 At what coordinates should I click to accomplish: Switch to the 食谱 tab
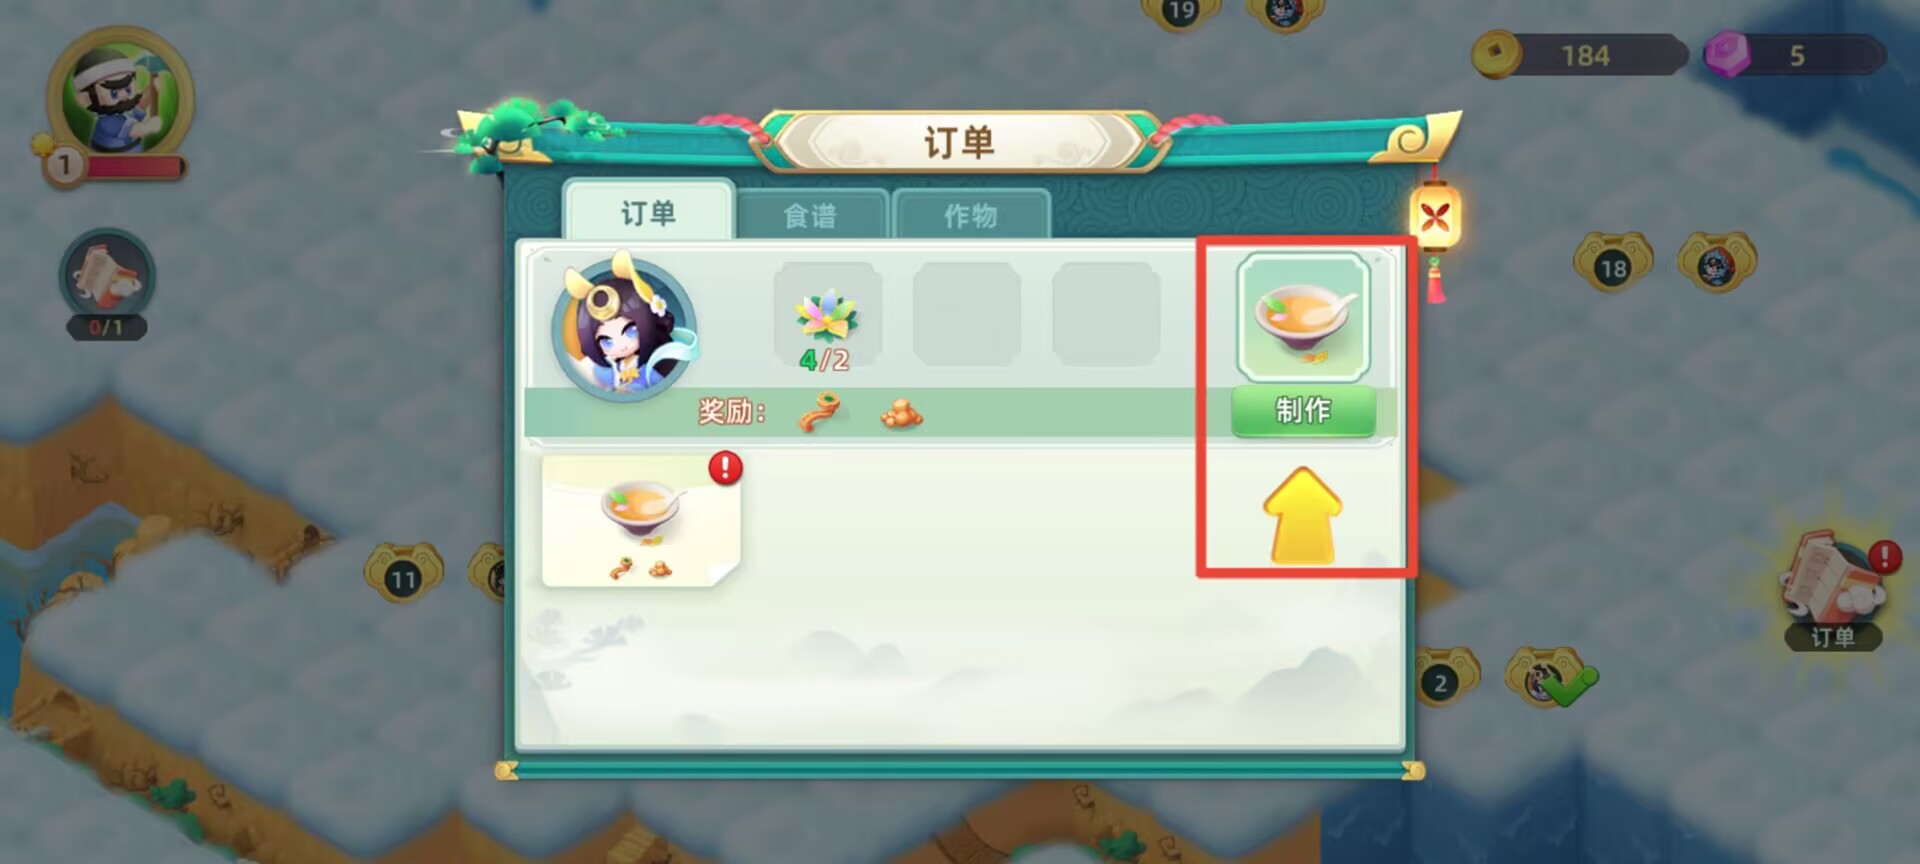[811, 214]
